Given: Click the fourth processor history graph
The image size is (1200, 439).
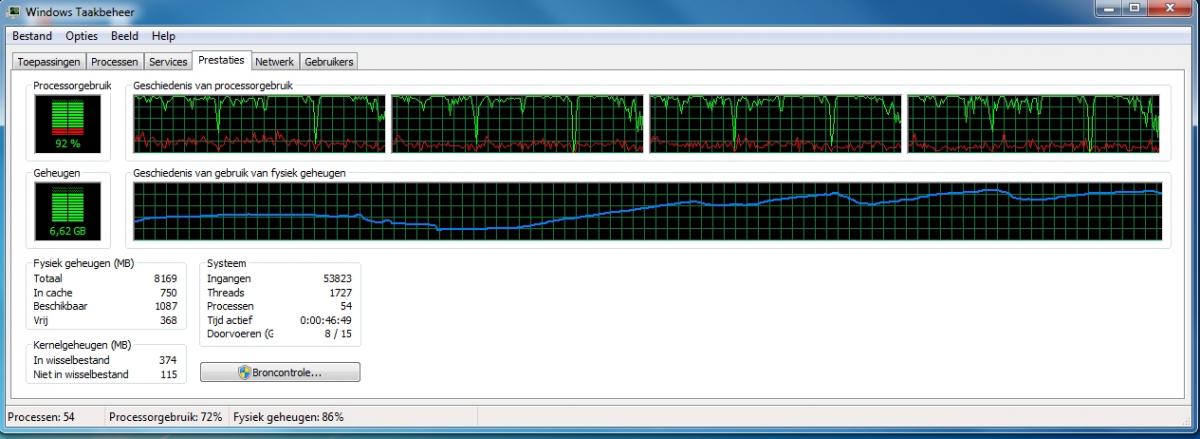Looking at the screenshot, I should (1033, 124).
